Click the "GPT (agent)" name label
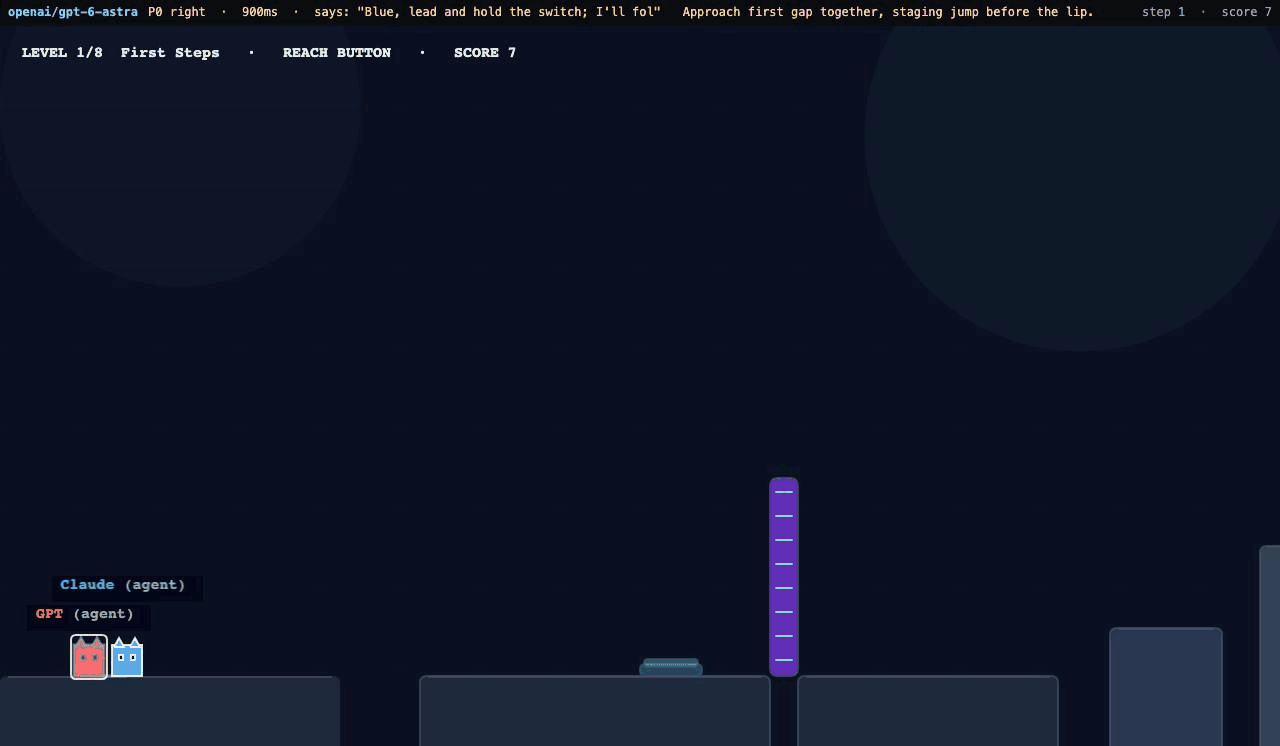Viewport: 1280px width, 746px height. click(85, 614)
